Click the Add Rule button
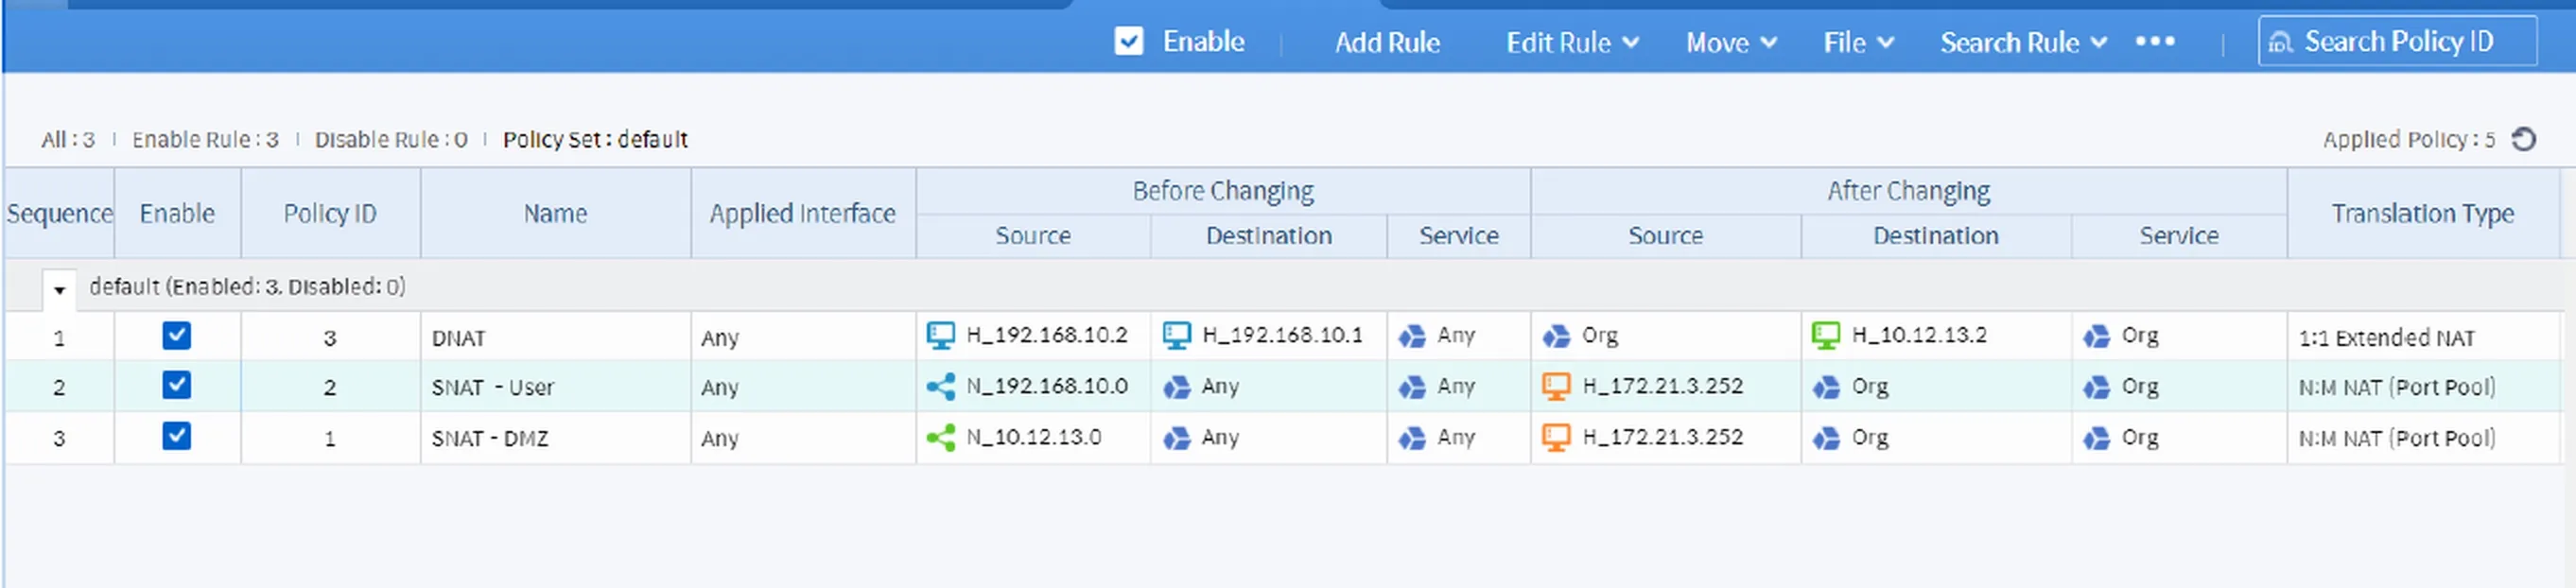 click(x=1386, y=42)
